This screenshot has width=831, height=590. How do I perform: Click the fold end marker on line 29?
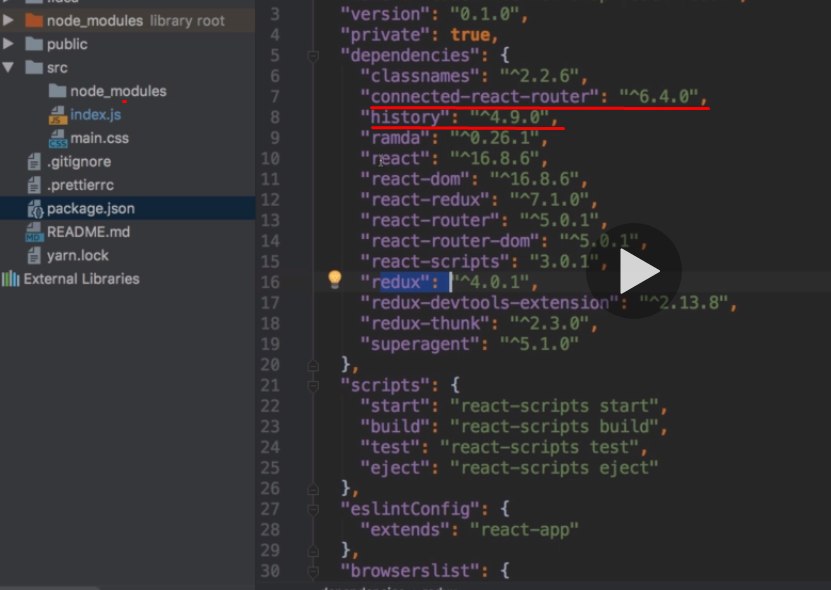[313, 551]
